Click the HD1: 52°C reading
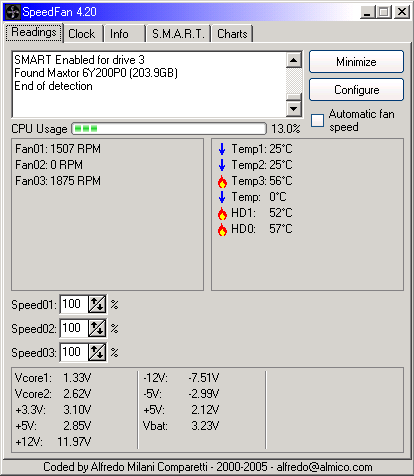Image resolution: width=414 pixels, height=476 pixels. coord(262,213)
